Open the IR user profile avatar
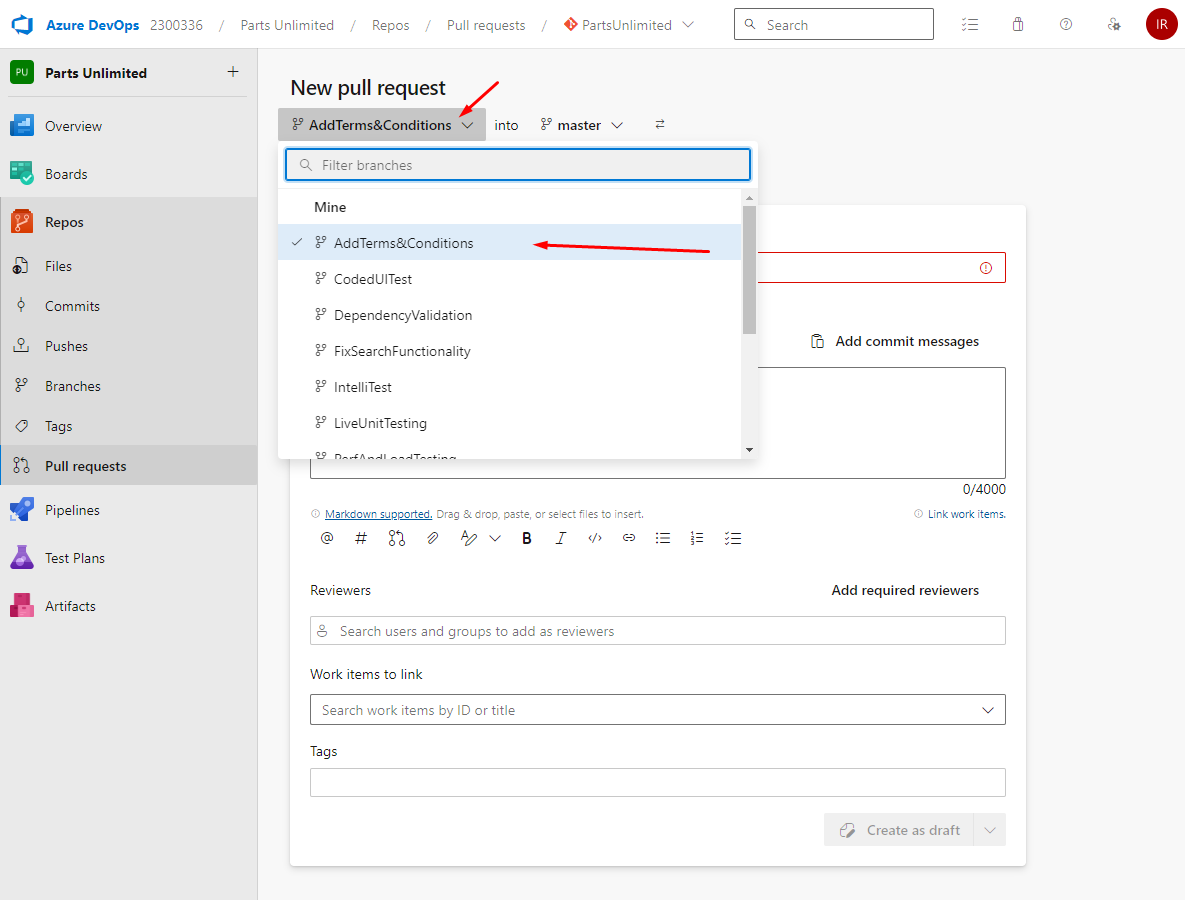The width and height of the screenshot is (1185, 900). point(1162,25)
